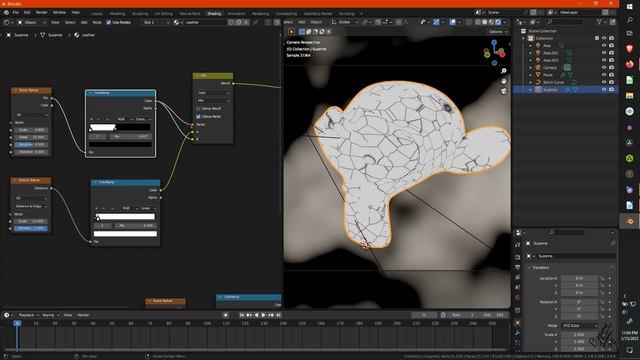Open the View Layer properties tab icon
The height and width of the screenshot is (360, 640).
(518, 278)
